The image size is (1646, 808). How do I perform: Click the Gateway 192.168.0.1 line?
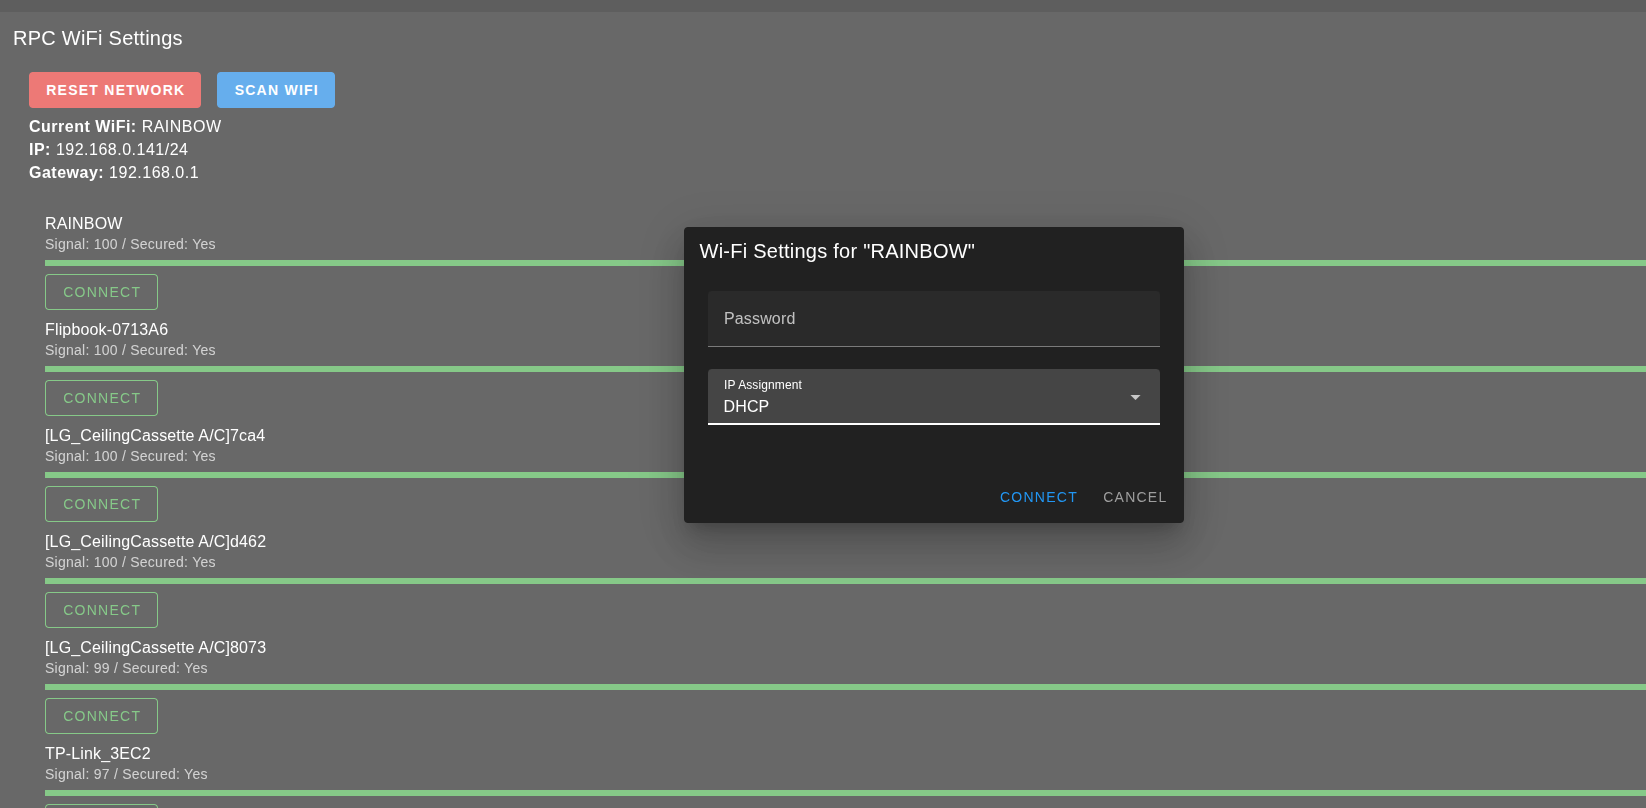point(114,172)
